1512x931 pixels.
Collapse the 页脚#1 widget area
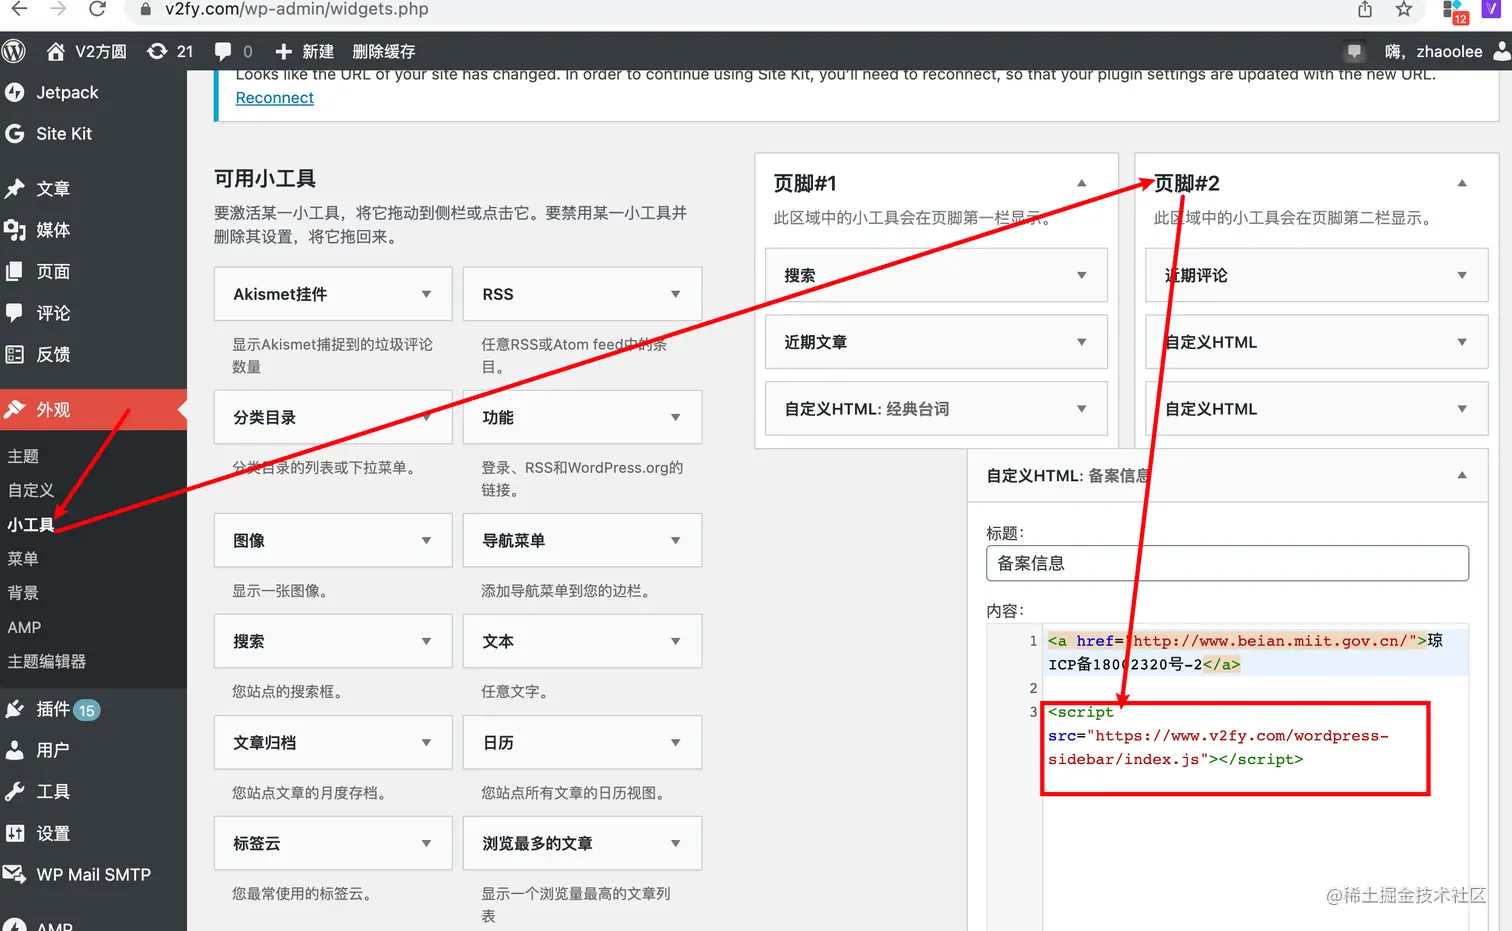coord(1081,183)
